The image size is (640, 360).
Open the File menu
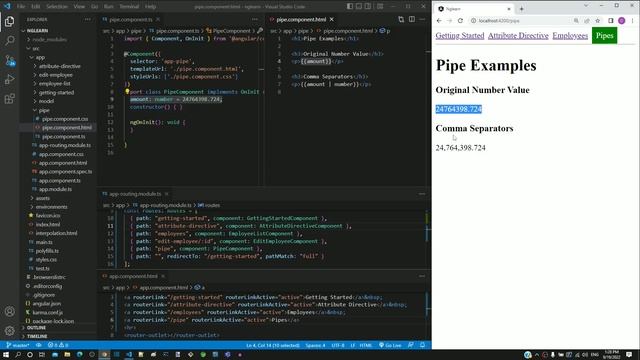(x=21, y=7)
